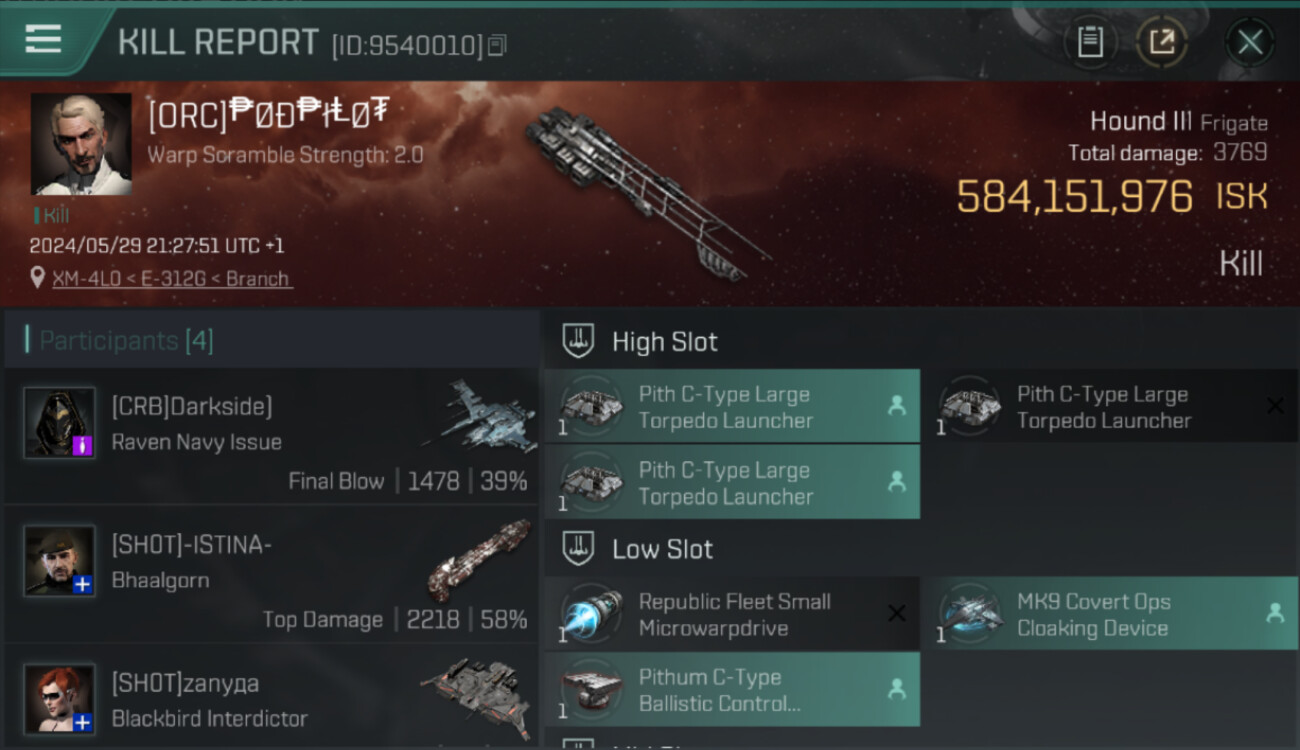Screen dimensions: 1300x750
Task: Select zanyда Blackbird Interdictor participant
Action: 271,697
